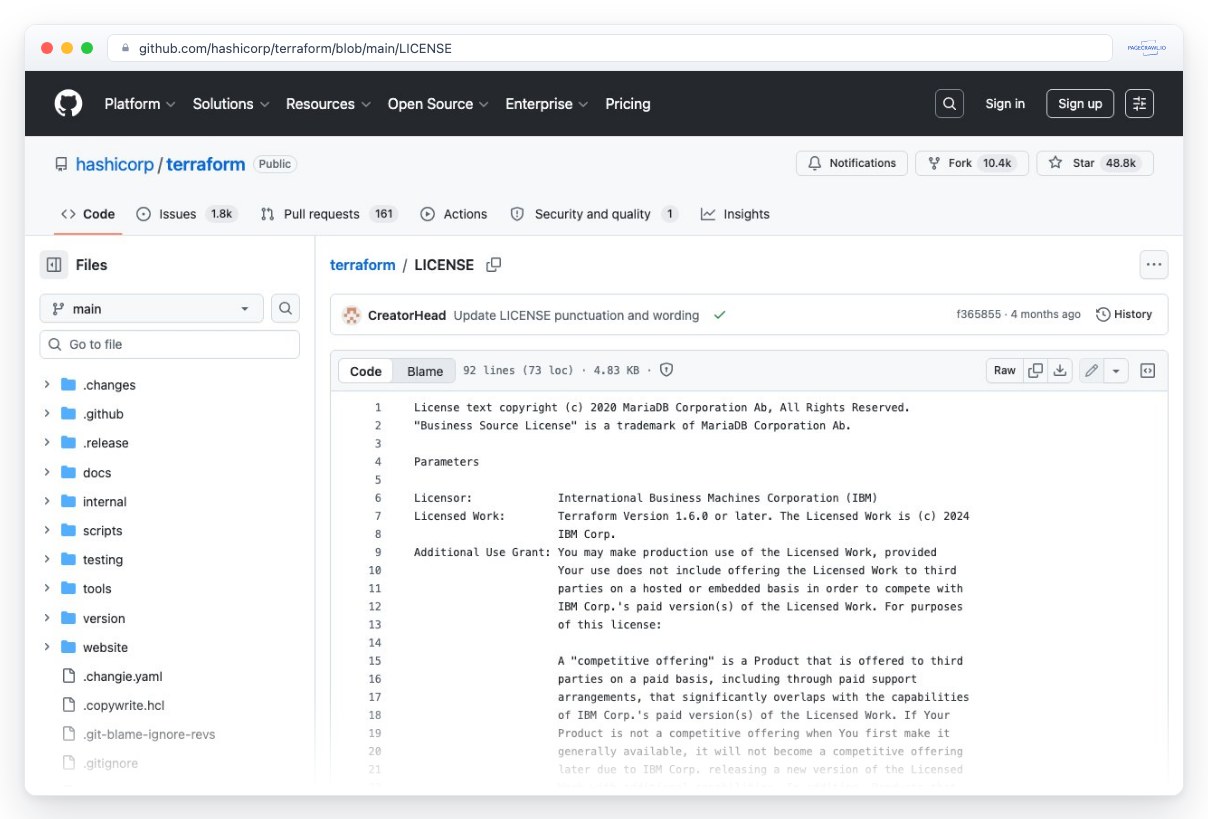This screenshot has width=1208, height=819.
Task: Open the version folder
Action: click(x=104, y=618)
